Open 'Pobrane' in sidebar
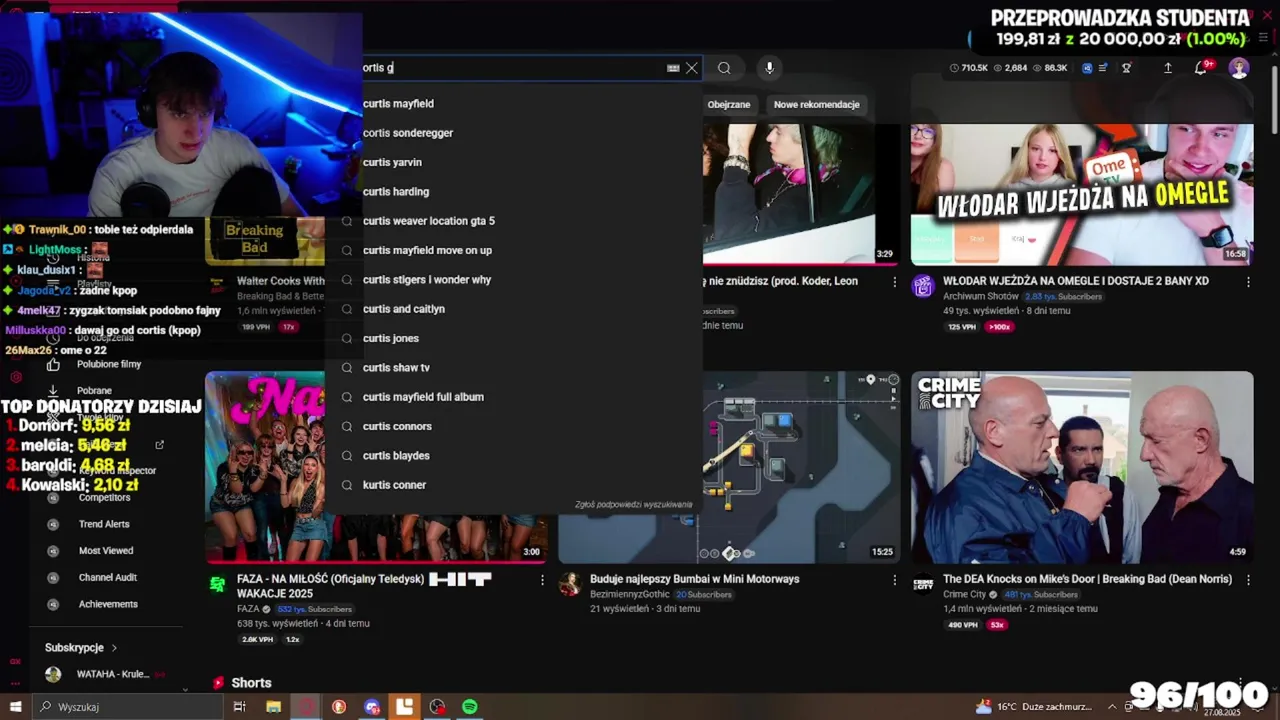This screenshot has width=1280, height=720. tap(96, 391)
